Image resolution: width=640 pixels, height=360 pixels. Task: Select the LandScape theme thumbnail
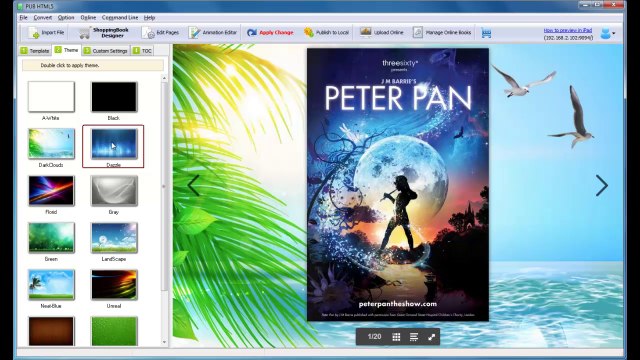click(x=114, y=238)
